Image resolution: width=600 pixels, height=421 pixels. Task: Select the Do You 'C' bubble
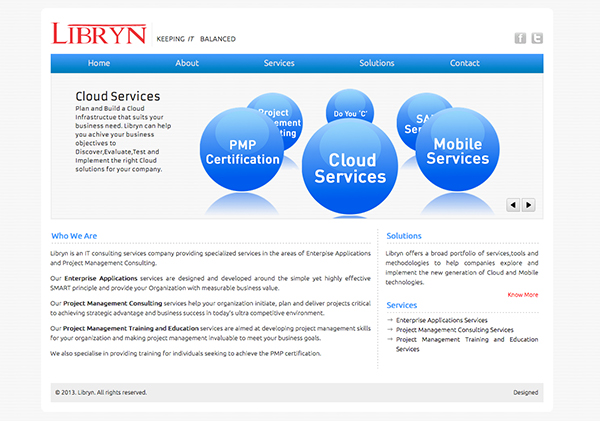[350, 106]
